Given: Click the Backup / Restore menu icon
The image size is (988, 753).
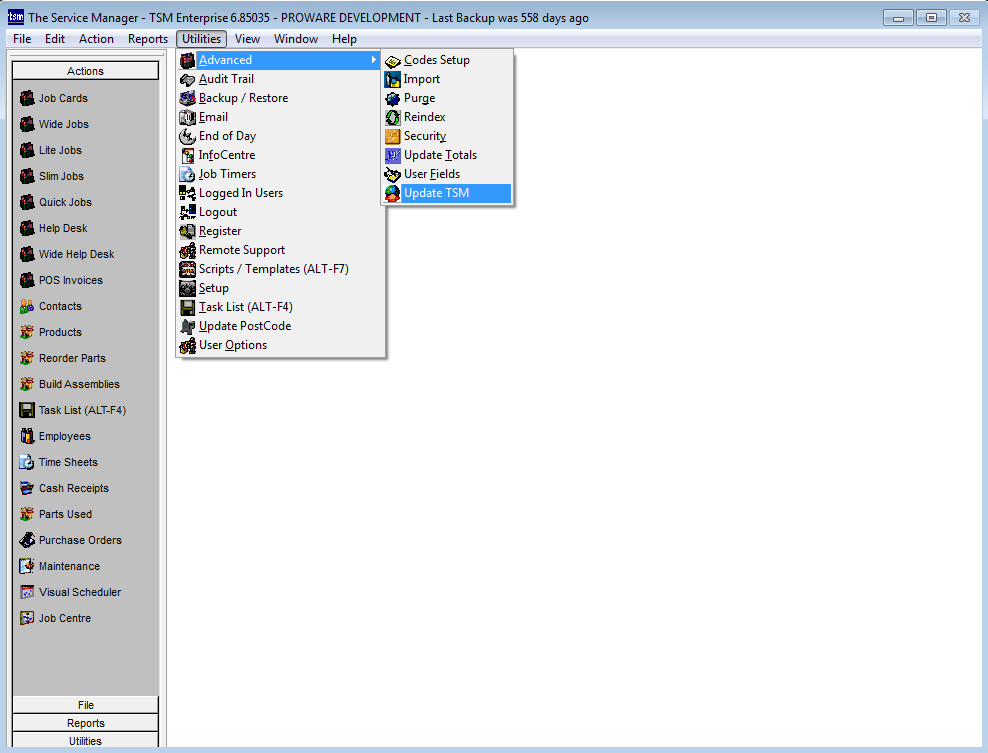Looking at the screenshot, I should (188, 98).
